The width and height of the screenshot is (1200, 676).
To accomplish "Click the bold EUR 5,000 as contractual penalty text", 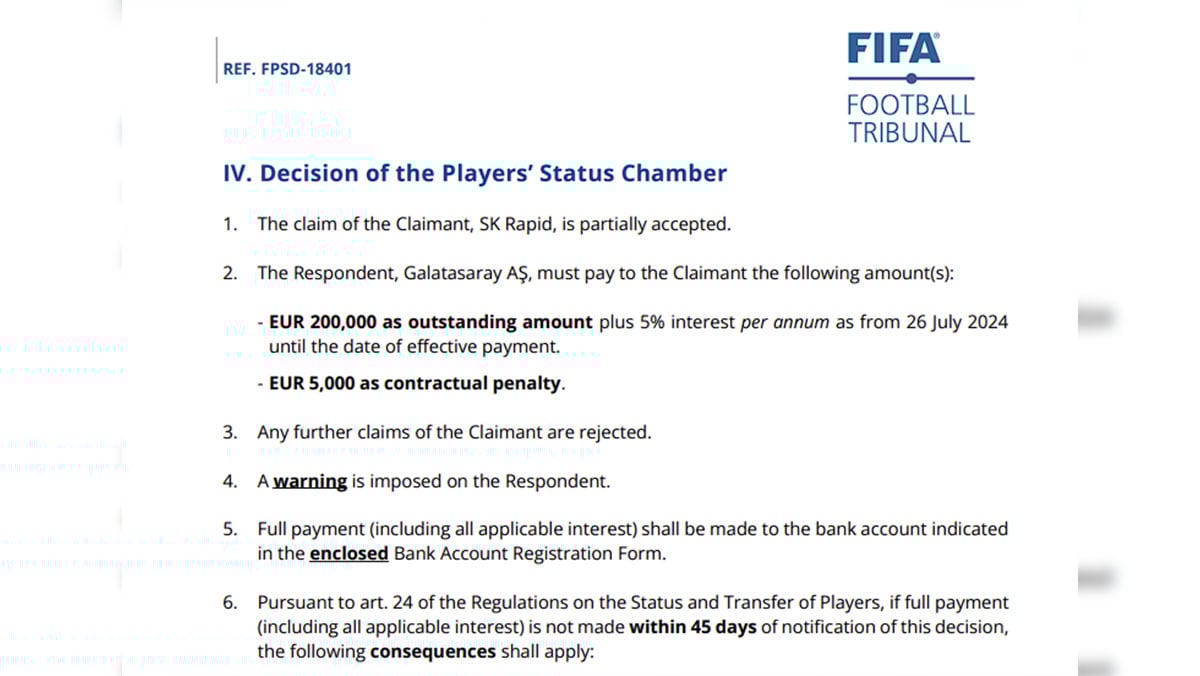I will [416, 383].
